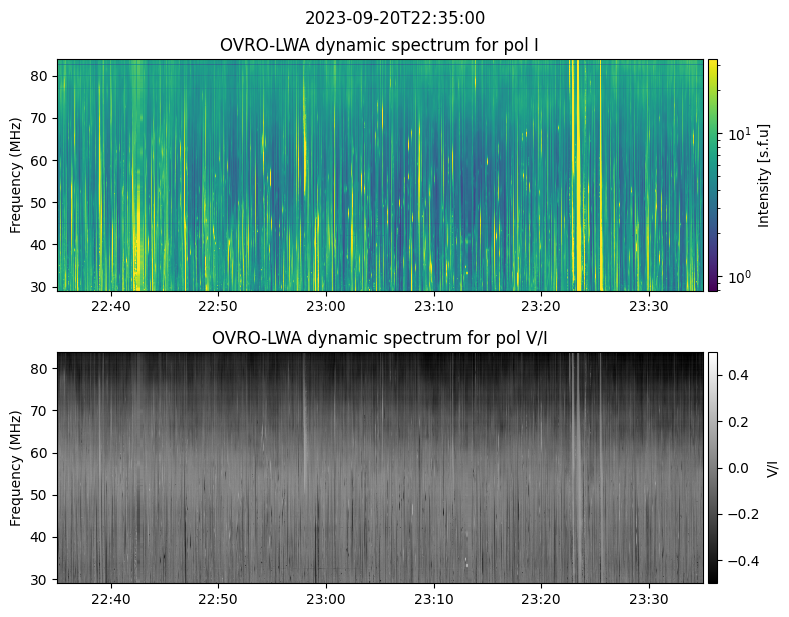Click the grayscale V/I colorbar

pos(713,467)
